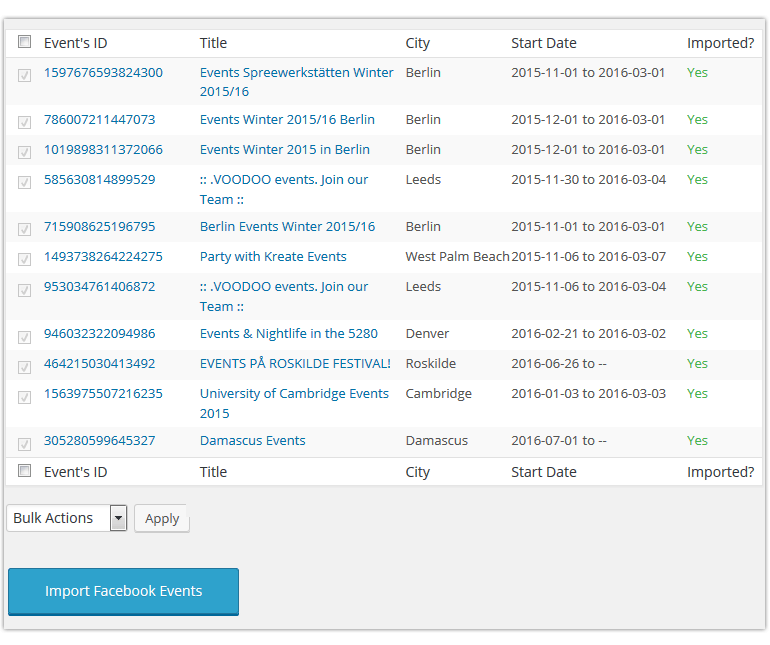Click the West Palm Beach city cell
Screen dimensions: 770x645
[457, 256]
